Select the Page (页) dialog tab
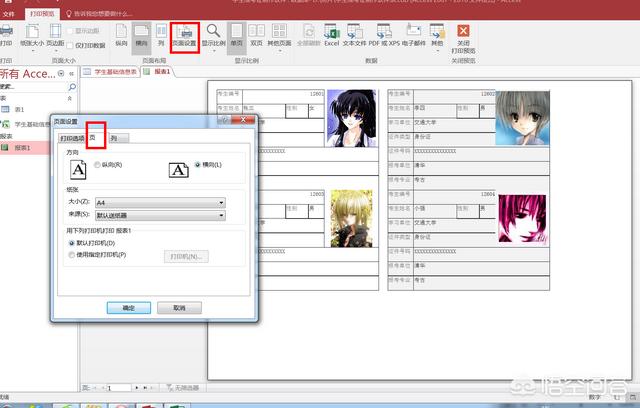The width and height of the screenshot is (640, 408). tap(96, 137)
